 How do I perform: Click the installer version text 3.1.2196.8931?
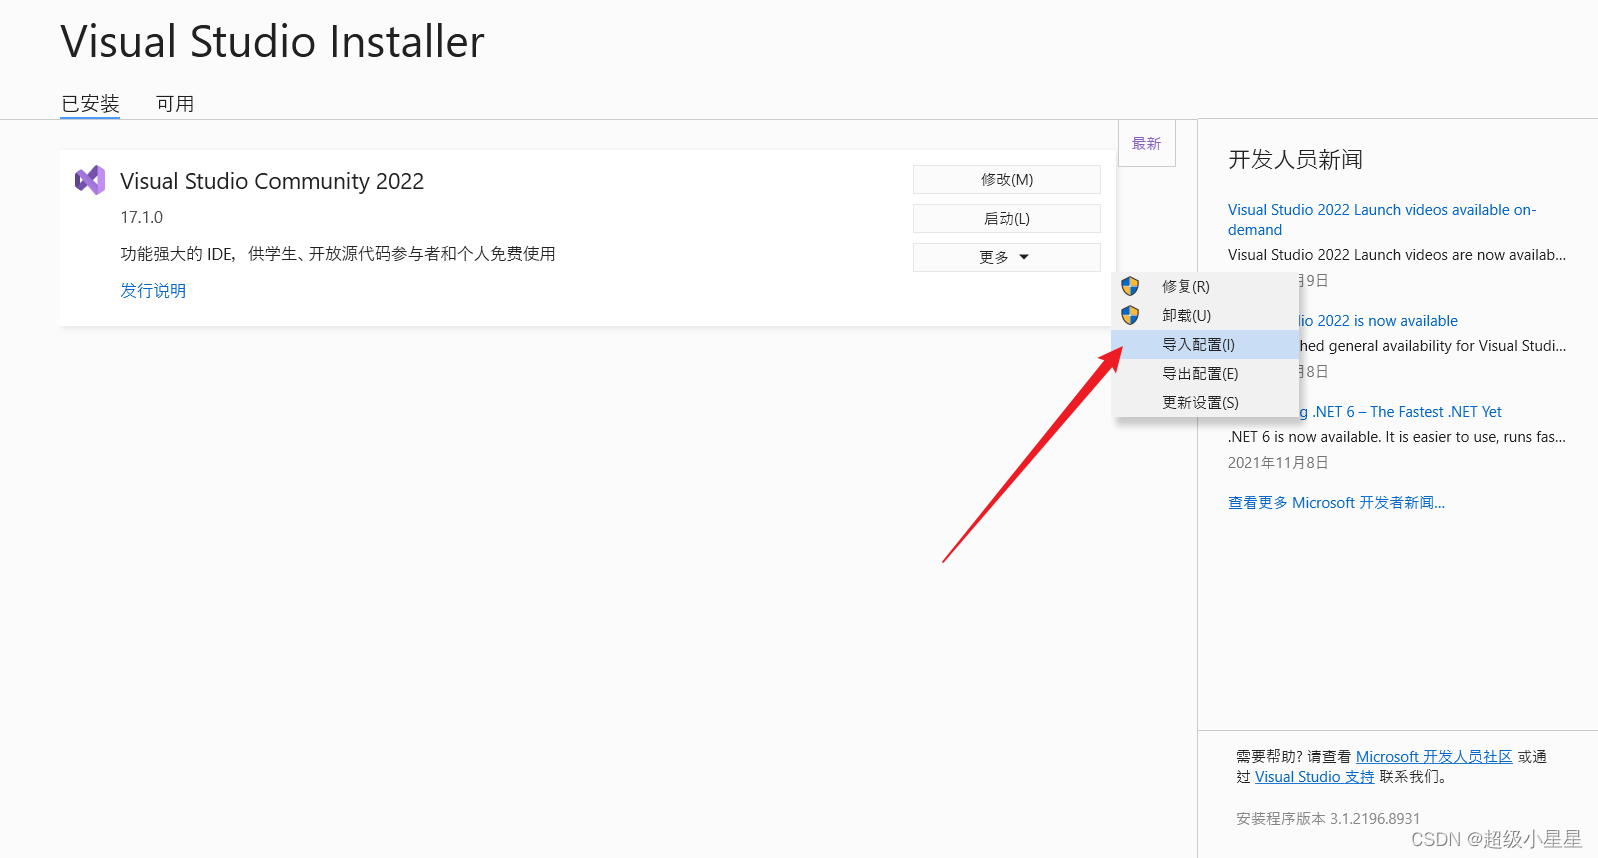point(1375,819)
